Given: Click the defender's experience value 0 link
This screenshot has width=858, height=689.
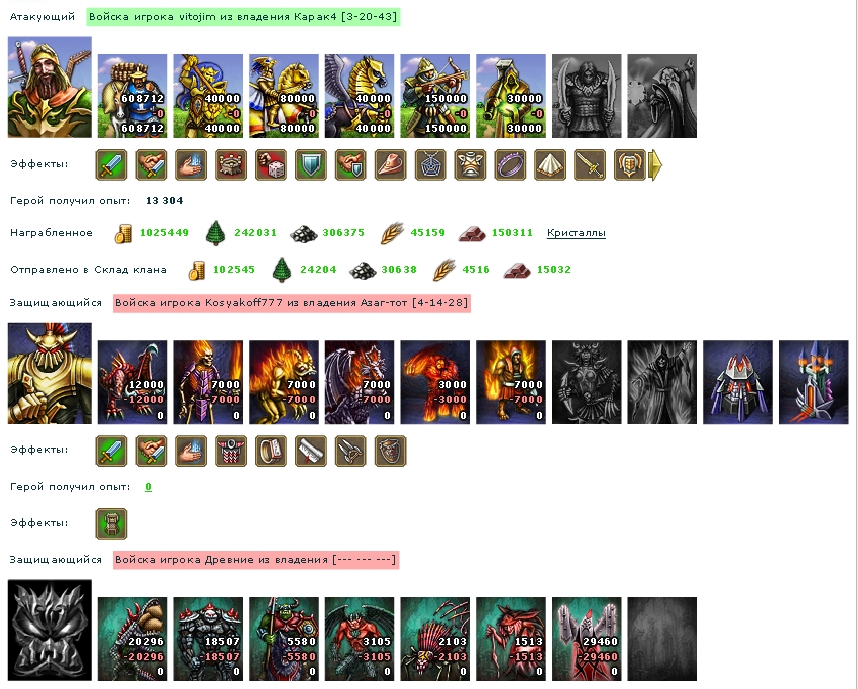Looking at the screenshot, I should 148,487.
